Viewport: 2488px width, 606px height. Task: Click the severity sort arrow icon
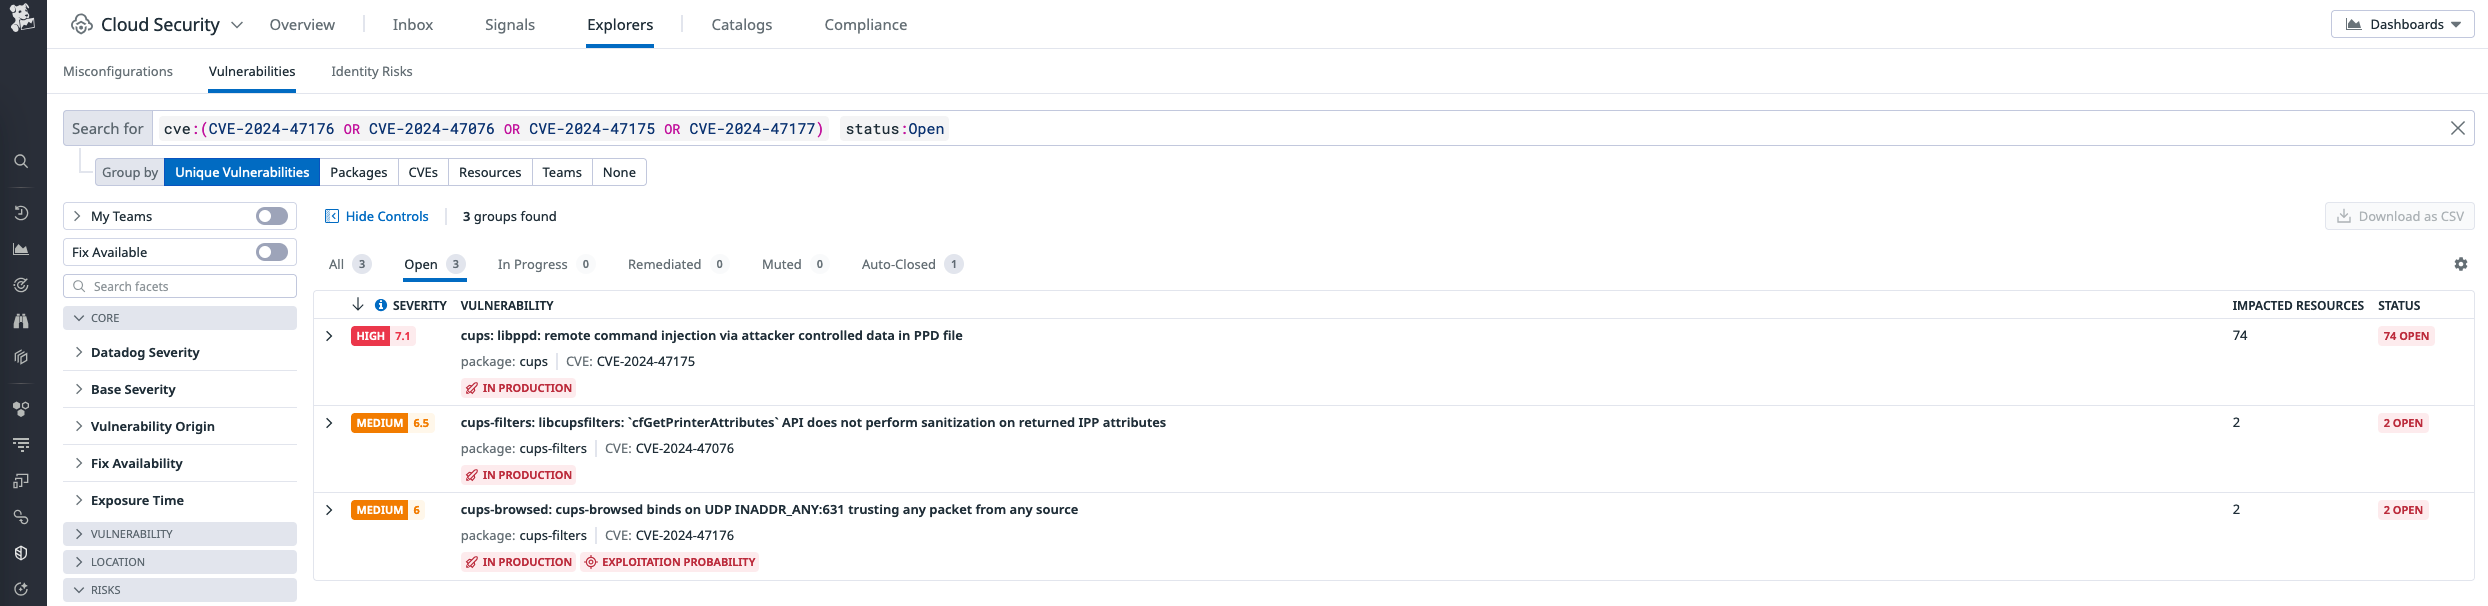(x=358, y=305)
